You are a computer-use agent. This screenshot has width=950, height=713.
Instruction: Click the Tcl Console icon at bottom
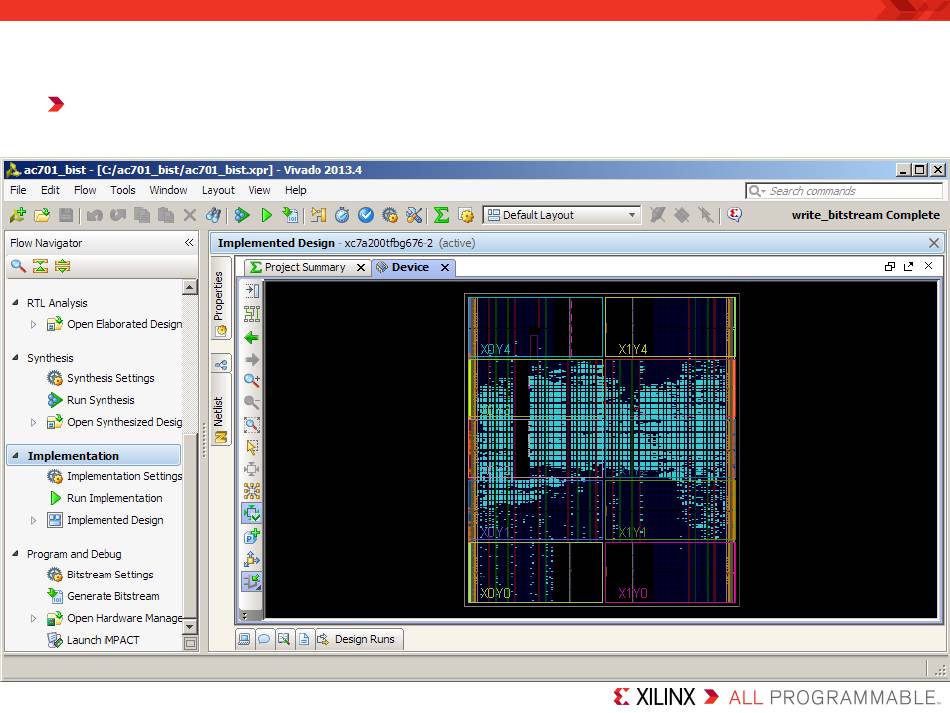coord(244,639)
